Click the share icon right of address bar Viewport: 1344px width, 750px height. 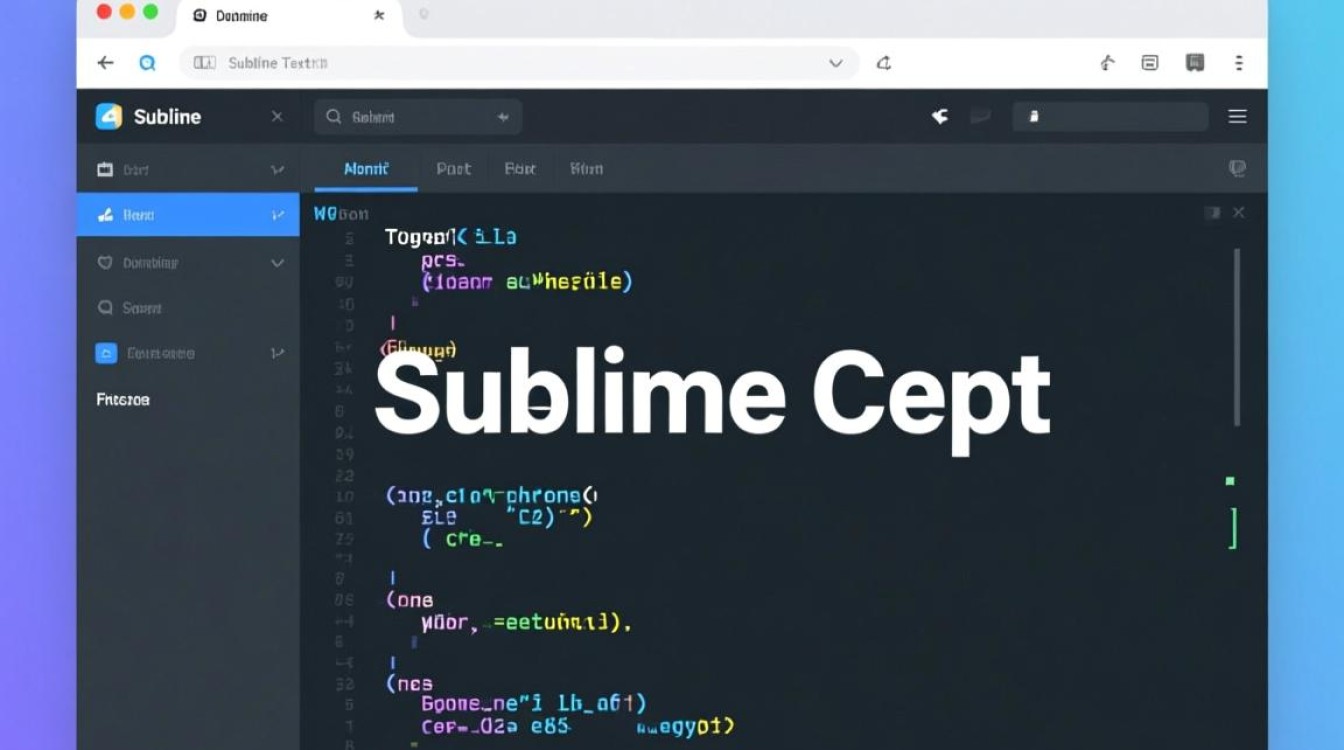tap(884, 63)
